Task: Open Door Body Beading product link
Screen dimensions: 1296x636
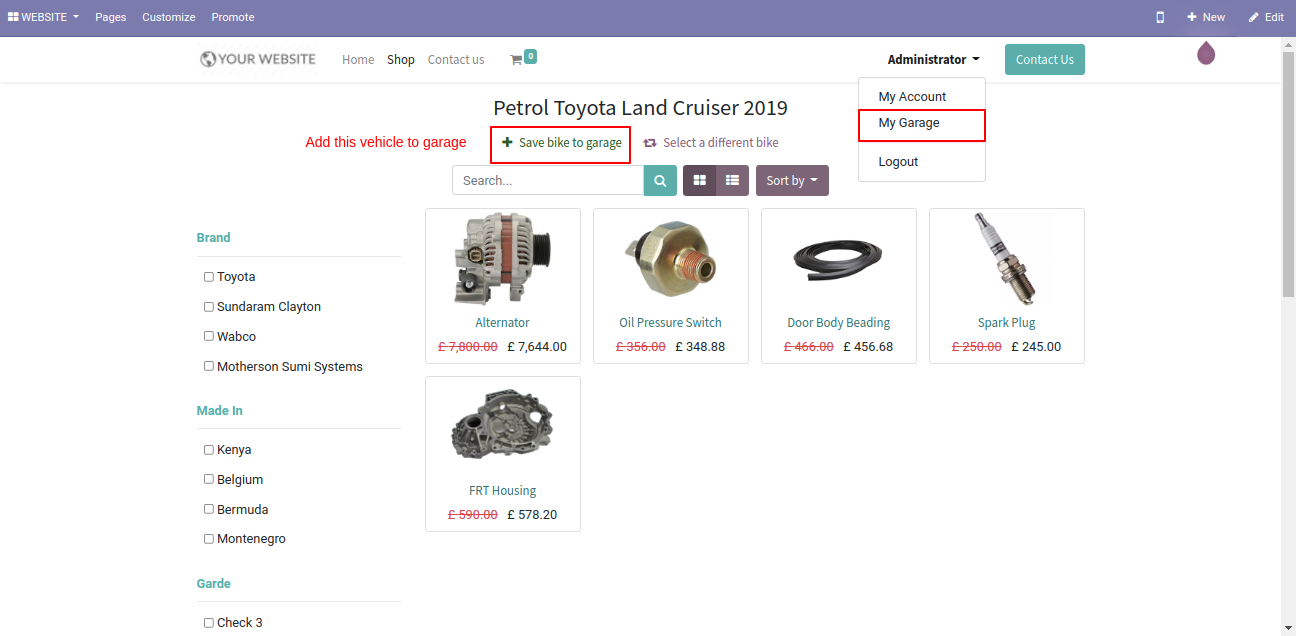Action: coord(838,323)
